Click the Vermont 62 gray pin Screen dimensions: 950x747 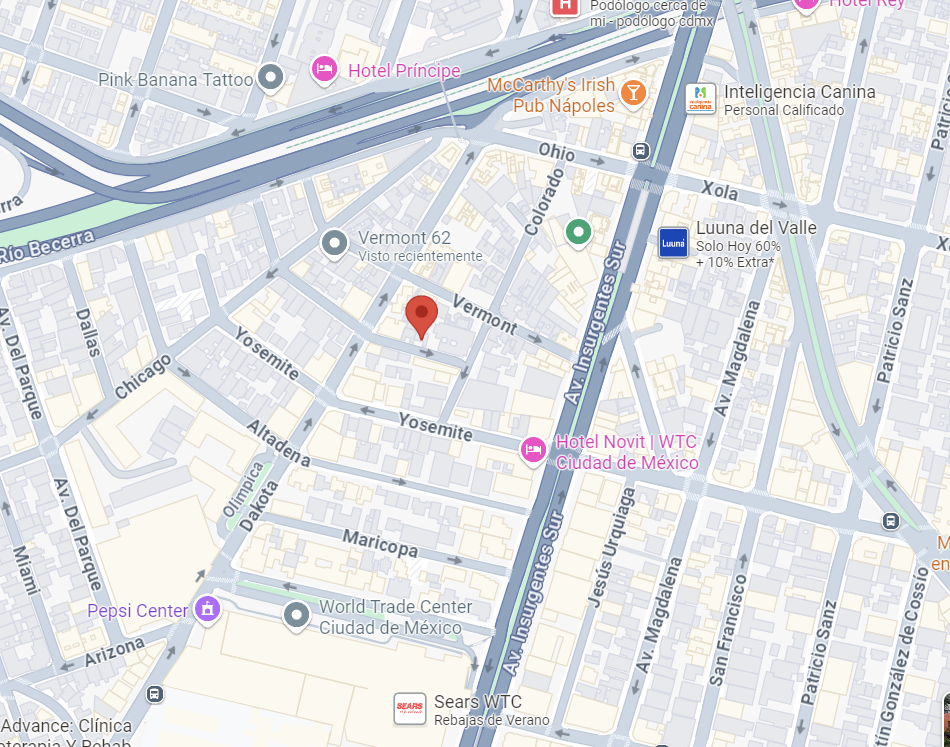tap(334, 244)
